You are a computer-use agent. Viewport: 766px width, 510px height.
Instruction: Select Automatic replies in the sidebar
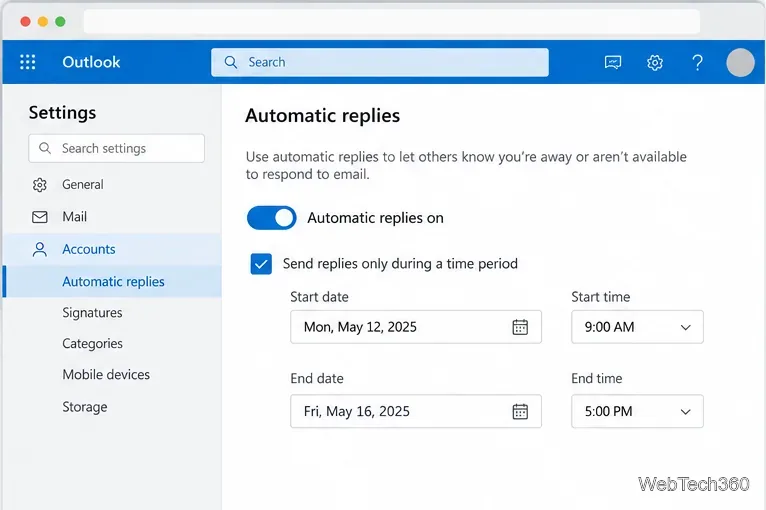click(112, 281)
